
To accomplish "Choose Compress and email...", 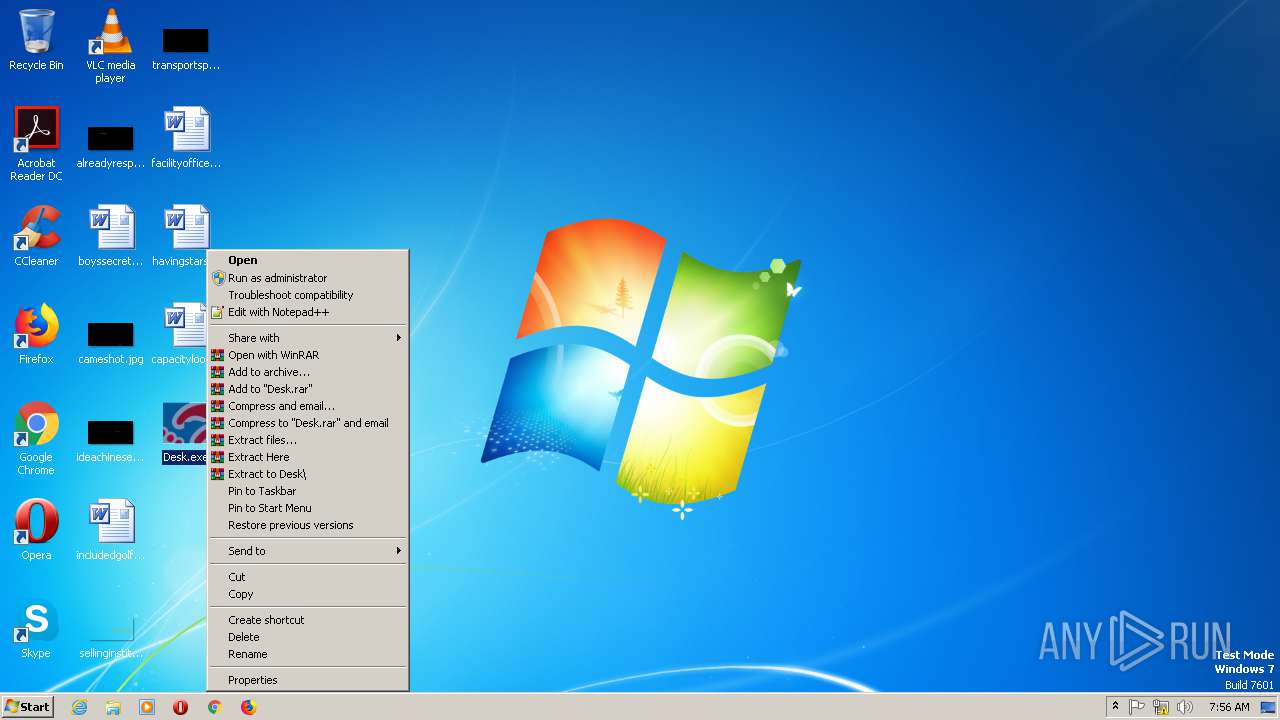I will click(x=308, y=406).
